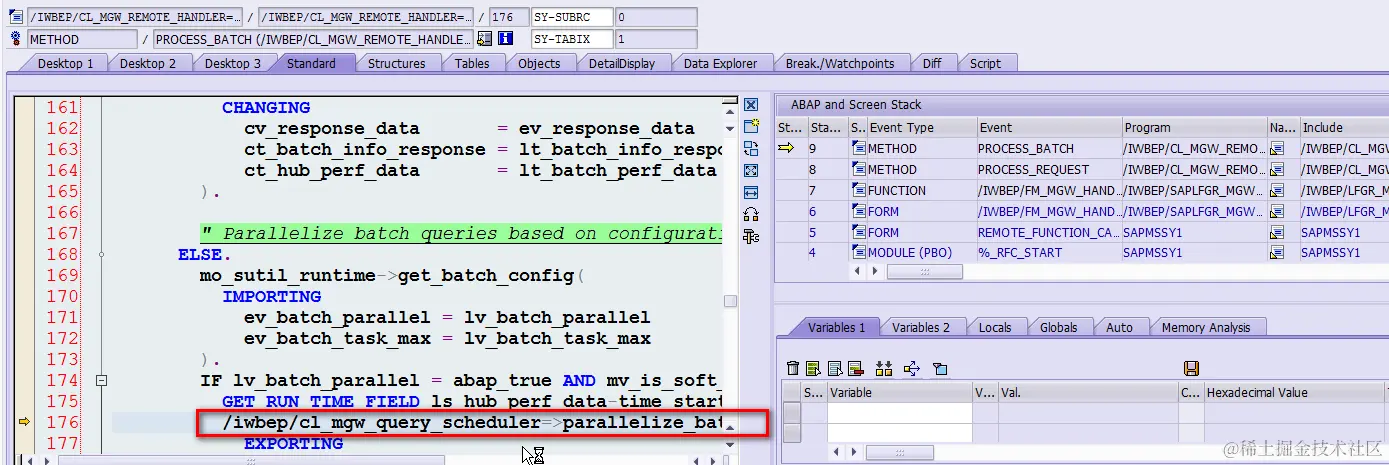Collapse the IF block at code line 174
The height and width of the screenshot is (465, 1389).
(x=101, y=380)
